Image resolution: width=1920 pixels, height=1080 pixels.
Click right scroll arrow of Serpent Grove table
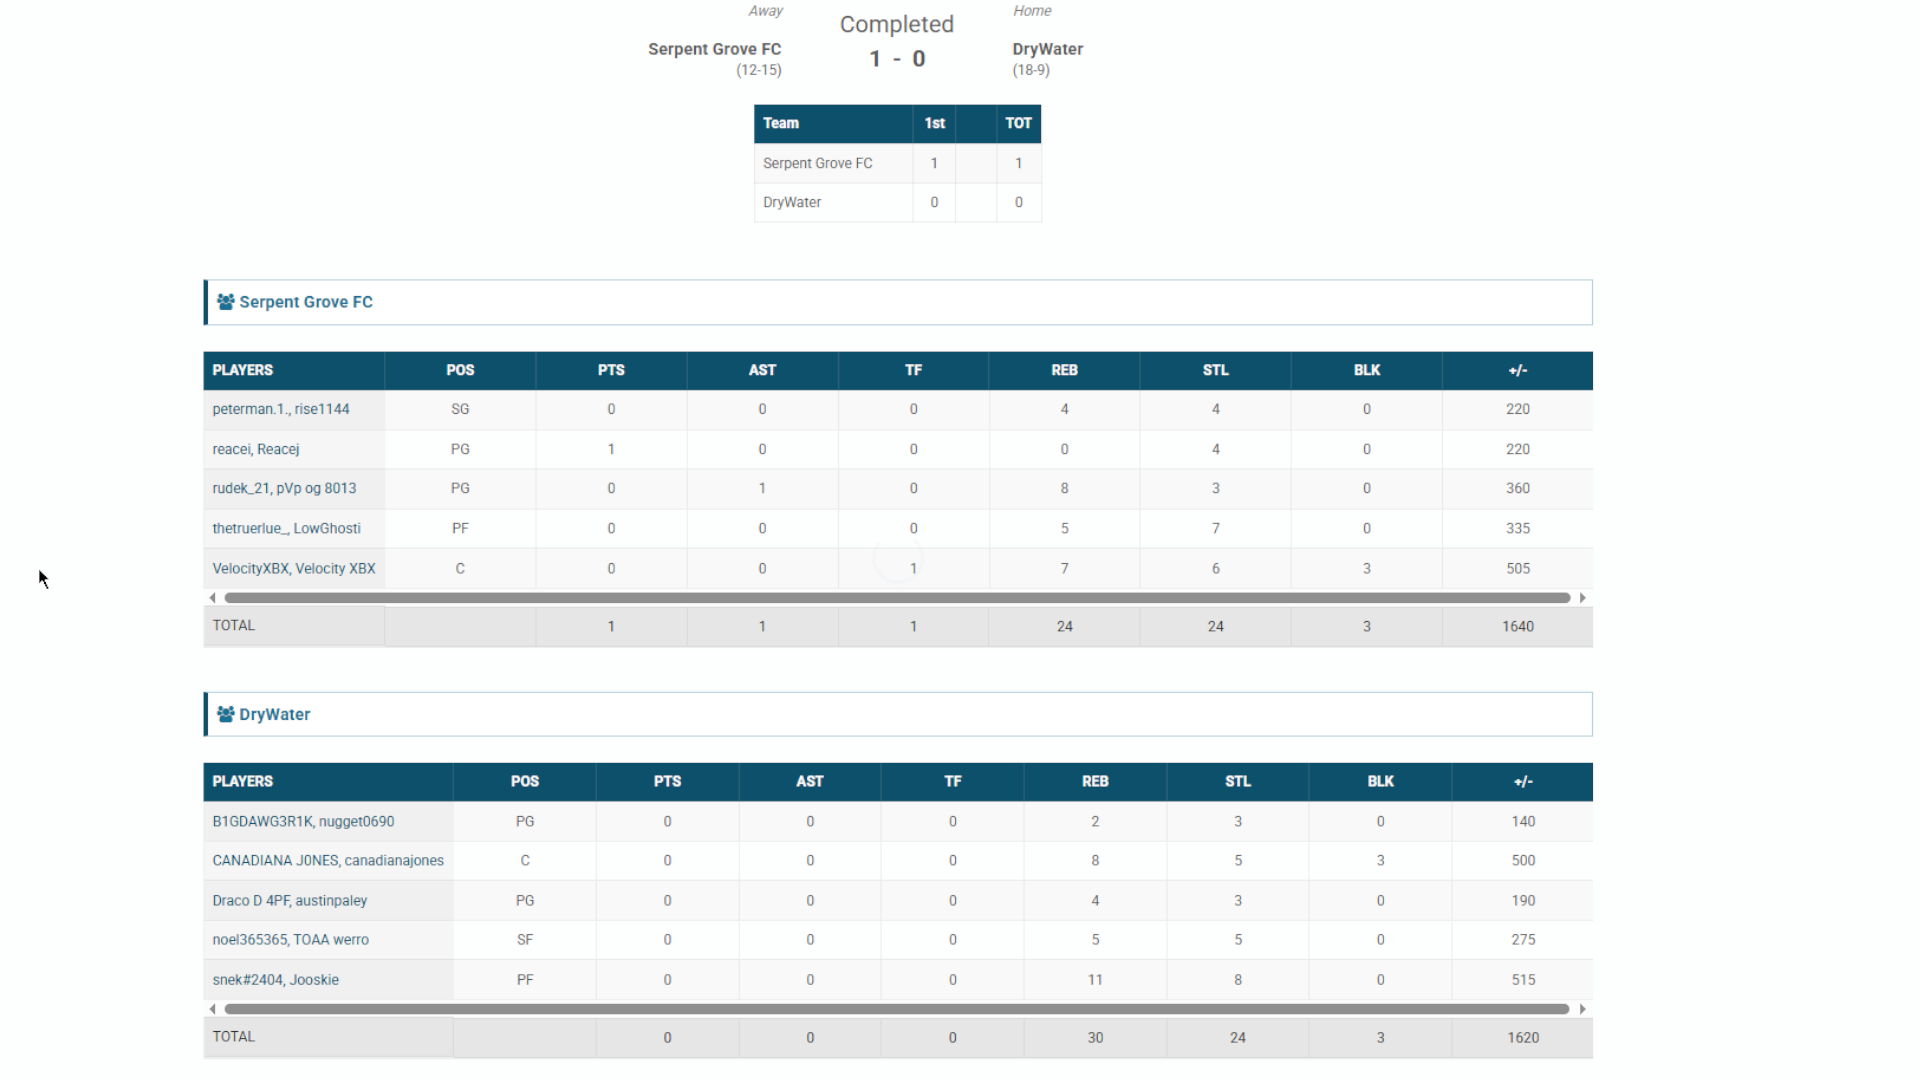coord(1582,598)
